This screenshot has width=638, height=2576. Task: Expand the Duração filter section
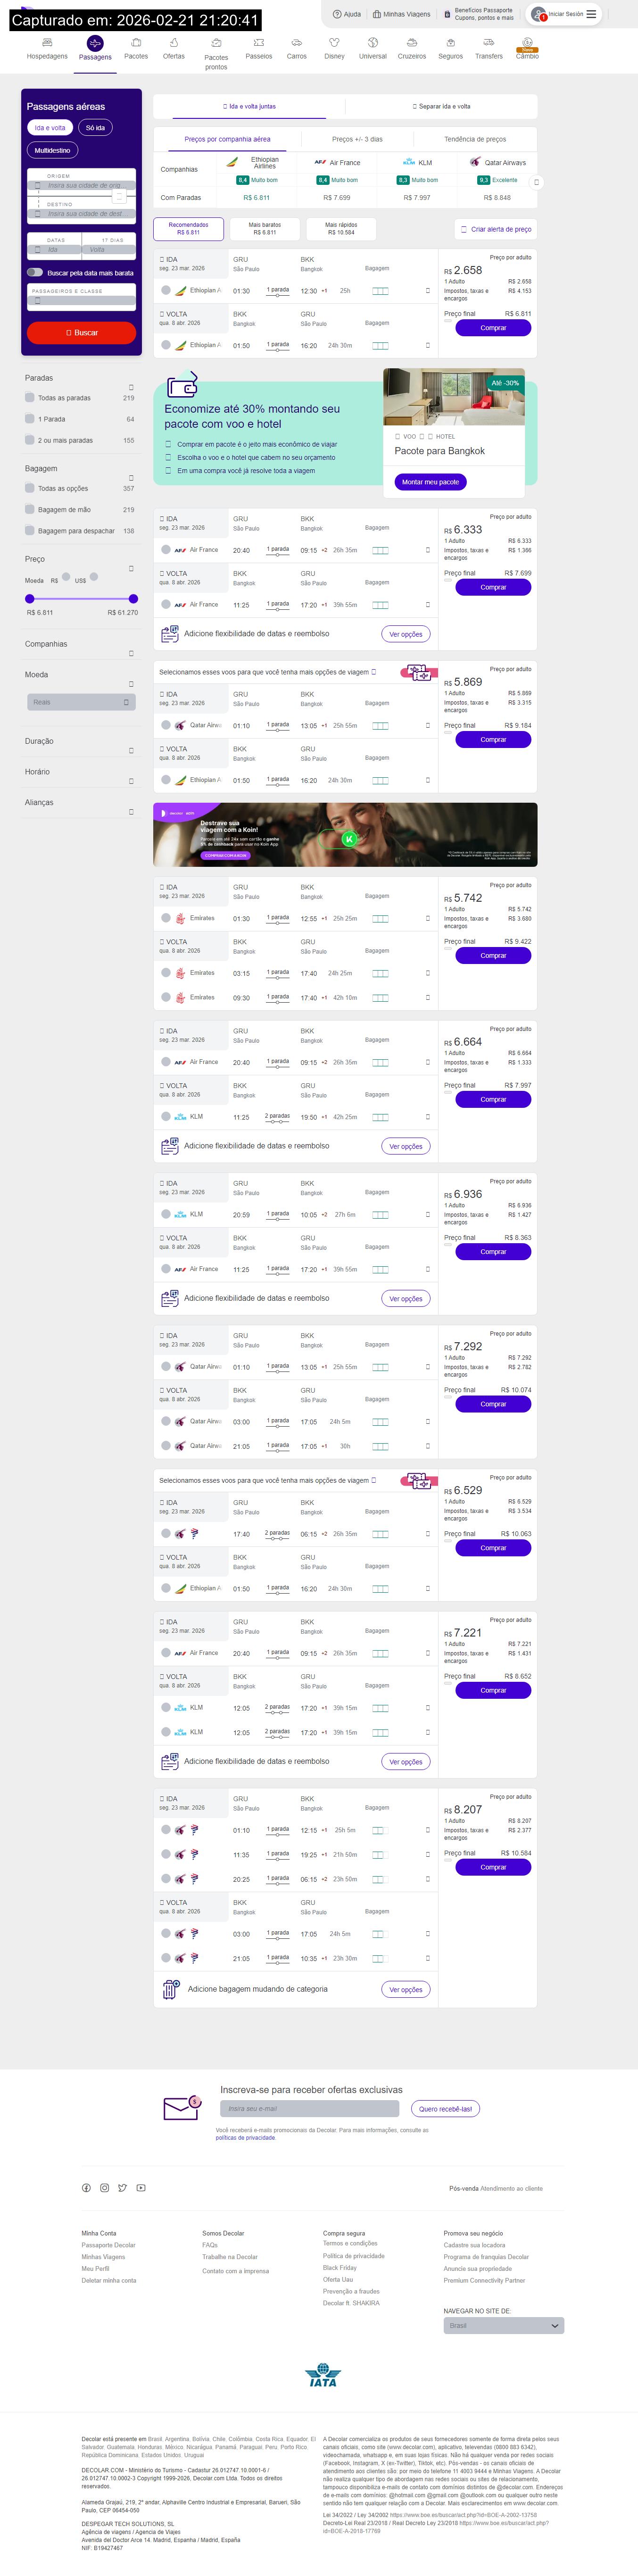pyautogui.click(x=131, y=751)
